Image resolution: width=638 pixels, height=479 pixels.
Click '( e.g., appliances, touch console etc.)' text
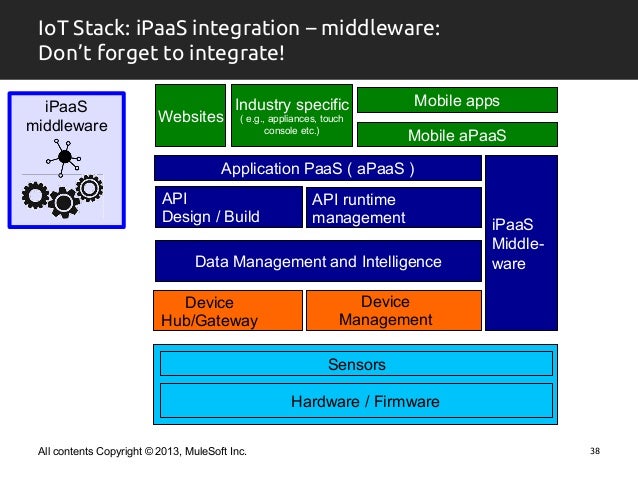pos(292,125)
